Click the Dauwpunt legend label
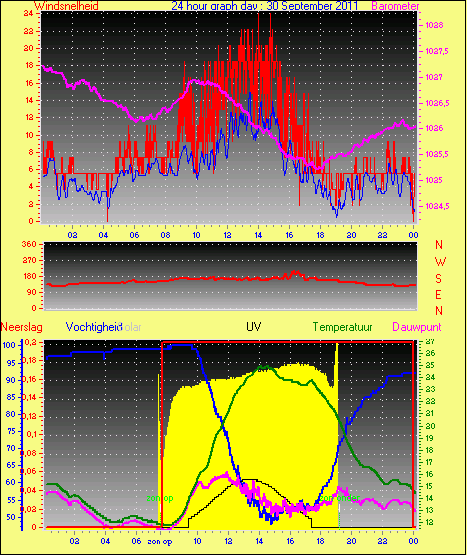 417,327
